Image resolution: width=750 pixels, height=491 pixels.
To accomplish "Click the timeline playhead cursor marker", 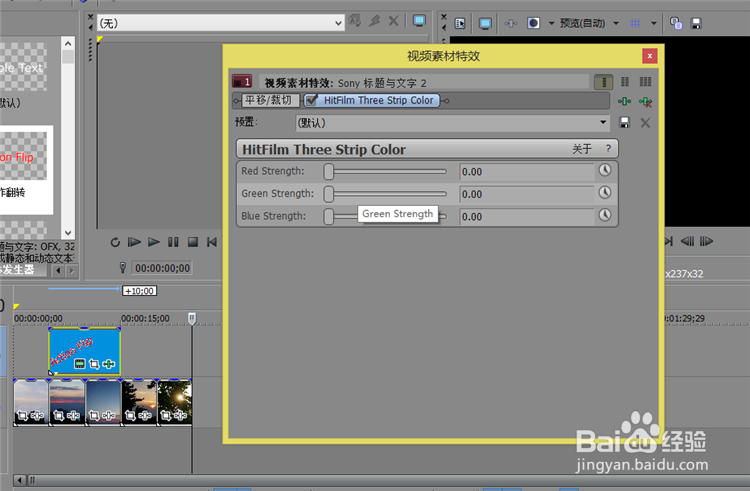I will click(192, 318).
